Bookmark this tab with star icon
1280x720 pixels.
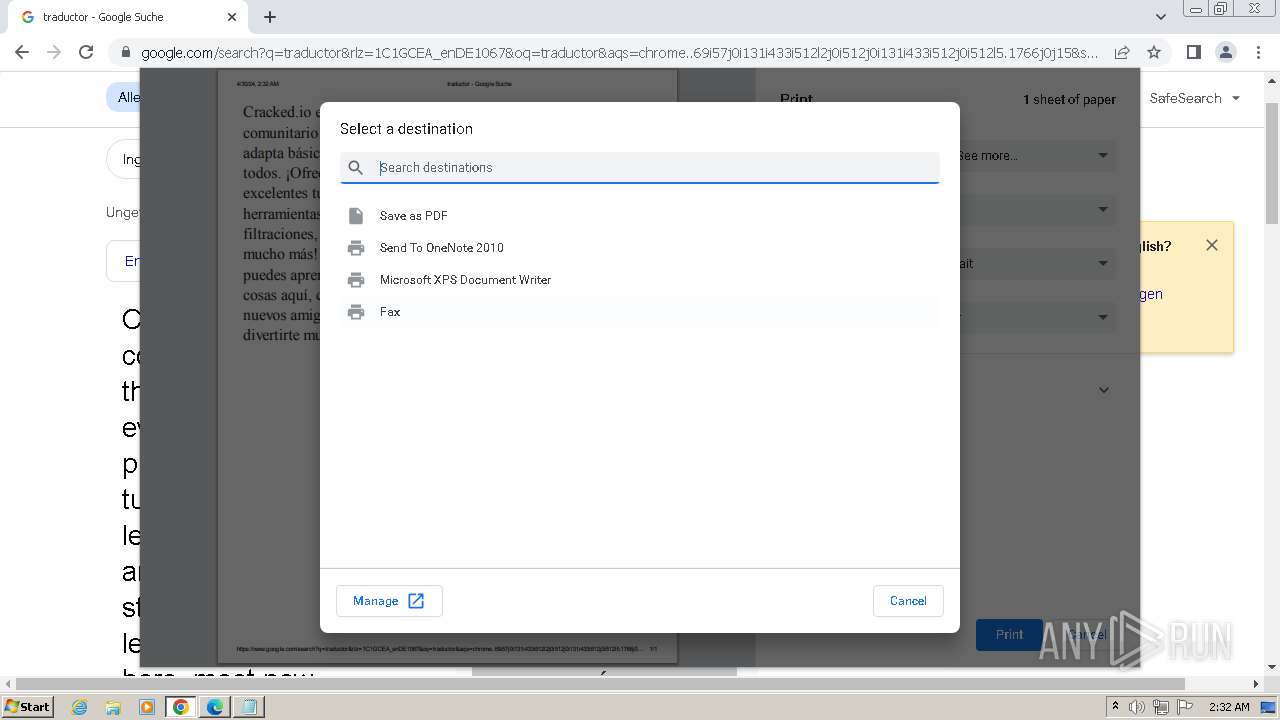point(1154,52)
